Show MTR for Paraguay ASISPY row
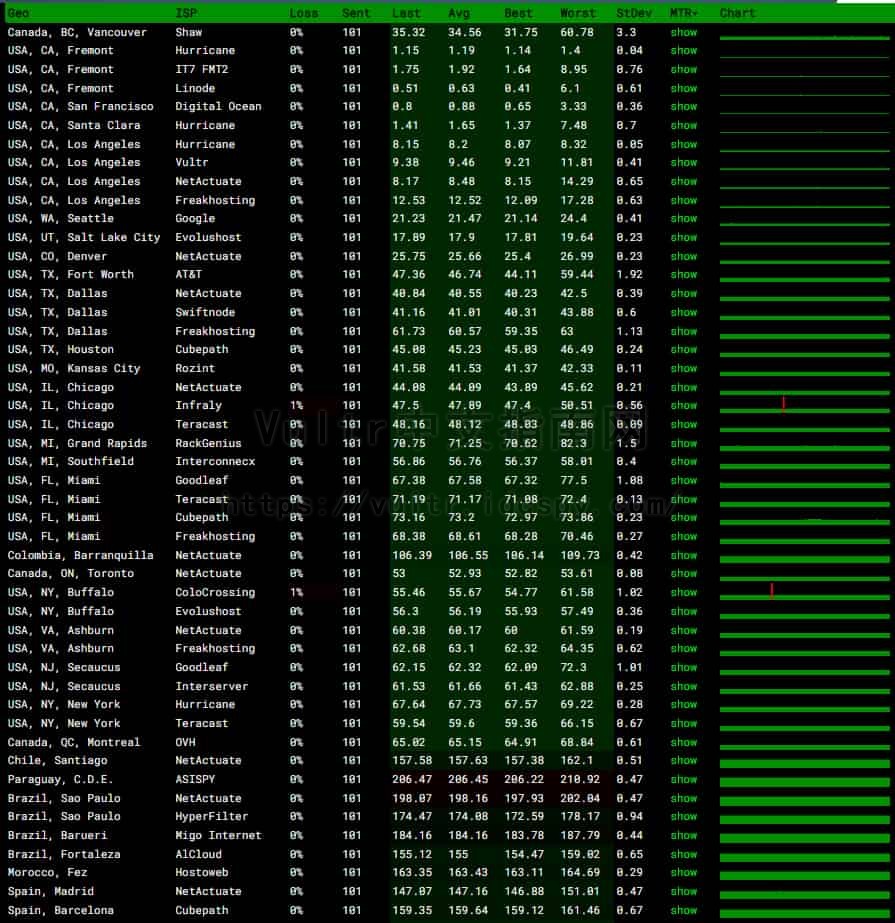895x923 pixels. tap(684, 779)
